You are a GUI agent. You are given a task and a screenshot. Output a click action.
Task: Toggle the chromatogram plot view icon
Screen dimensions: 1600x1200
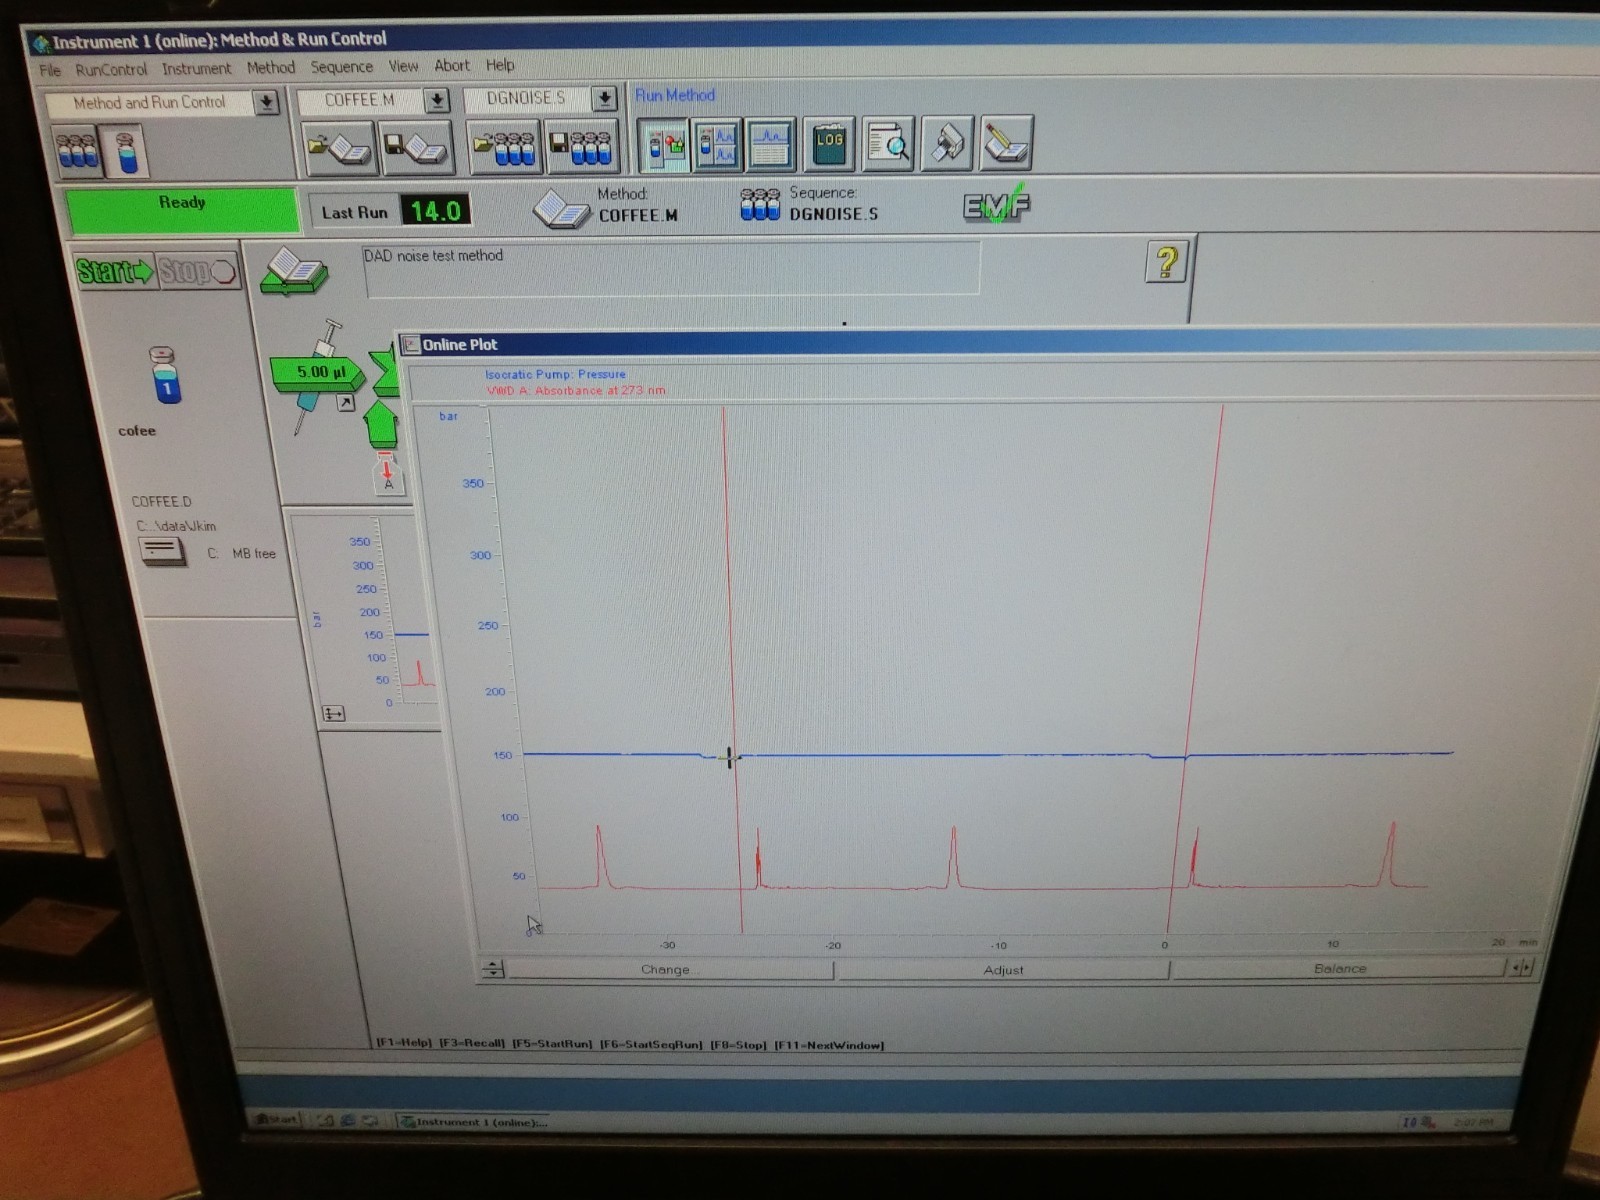click(x=771, y=145)
